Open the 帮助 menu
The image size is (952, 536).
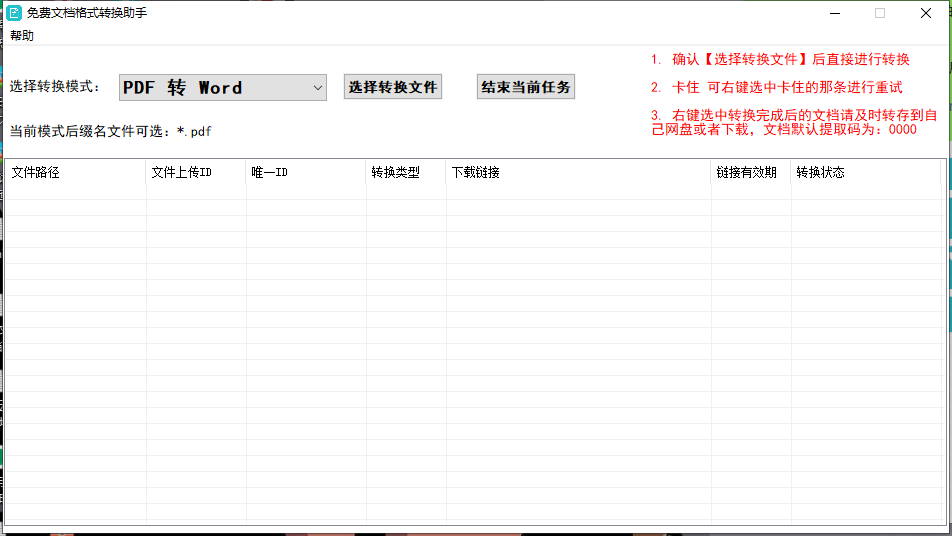[x=22, y=35]
